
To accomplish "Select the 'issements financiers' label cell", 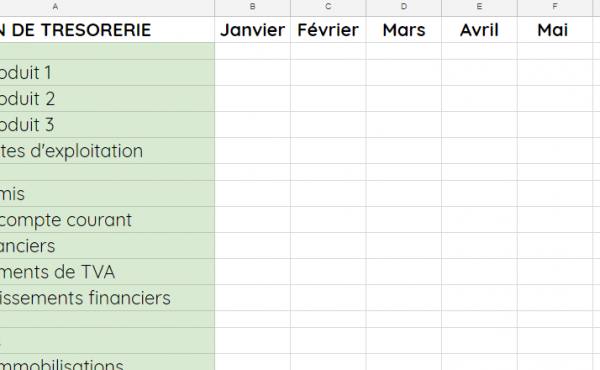I will click(x=107, y=298).
